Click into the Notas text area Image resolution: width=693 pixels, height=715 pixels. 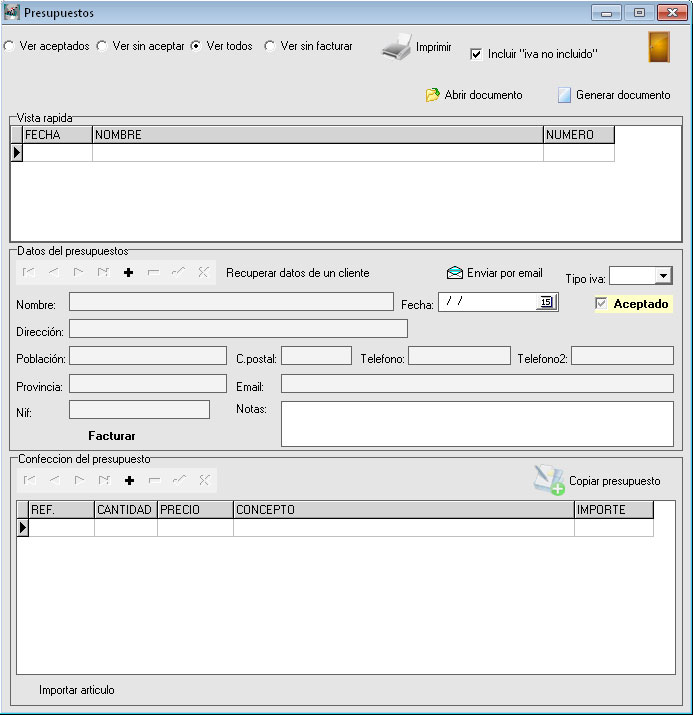click(x=477, y=423)
